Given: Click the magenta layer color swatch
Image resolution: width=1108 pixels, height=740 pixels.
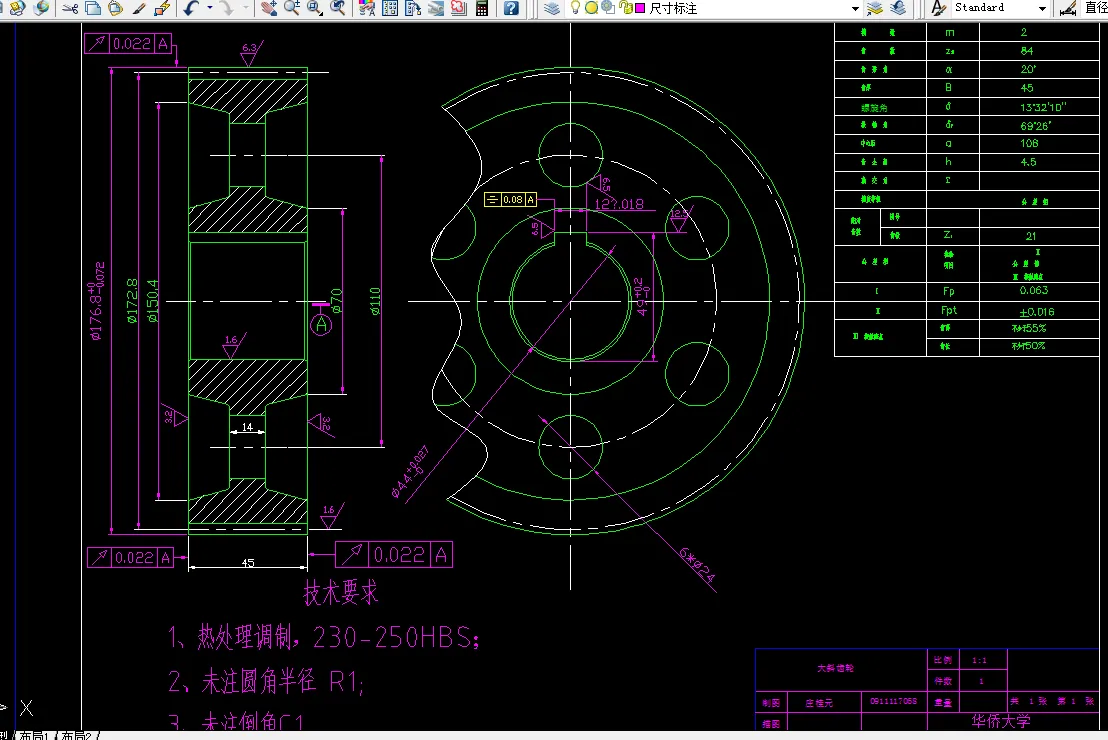Looking at the screenshot, I should (x=640, y=8).
